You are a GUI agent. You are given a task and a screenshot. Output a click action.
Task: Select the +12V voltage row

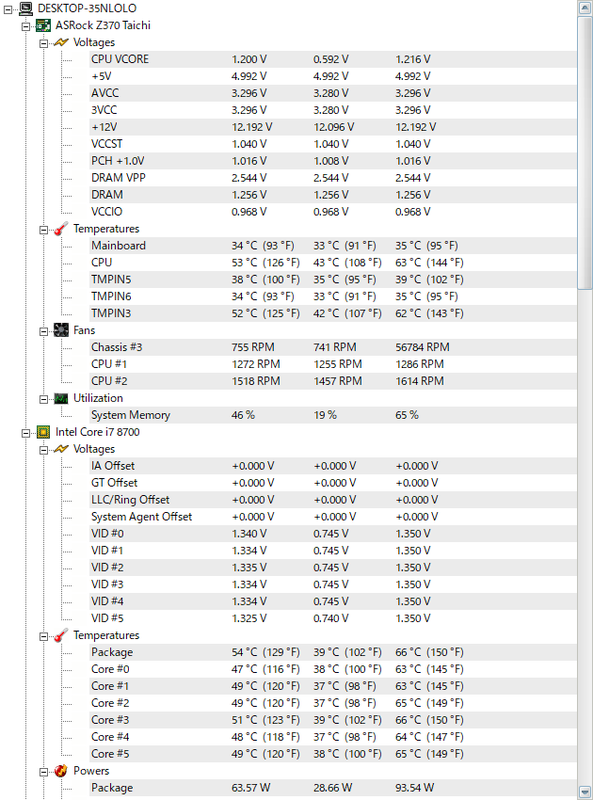click(x=333, y=127)
